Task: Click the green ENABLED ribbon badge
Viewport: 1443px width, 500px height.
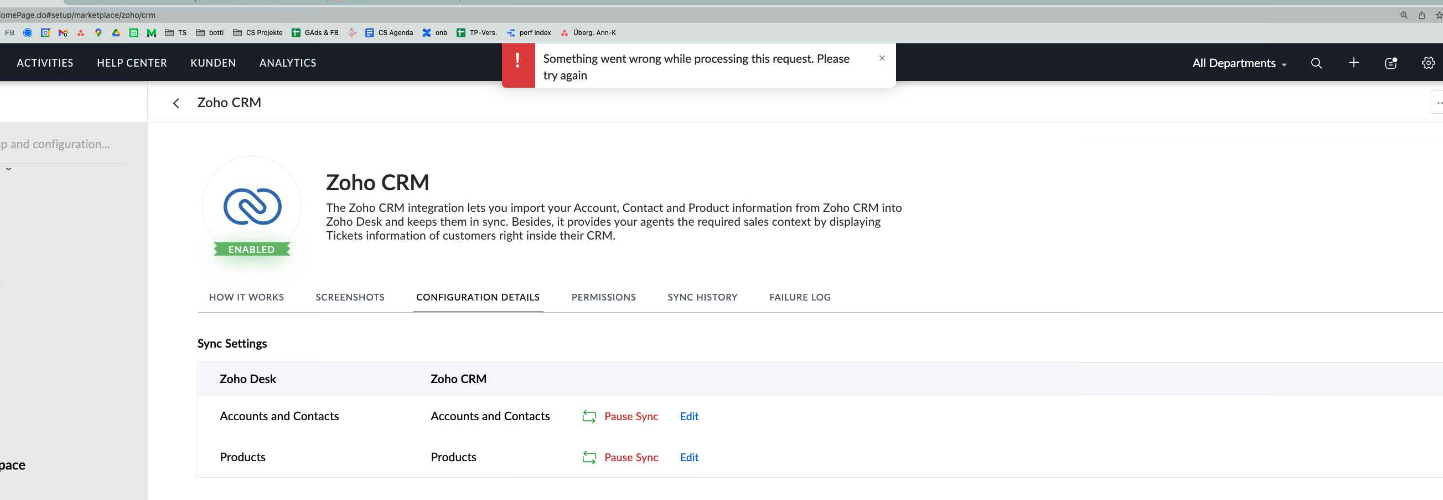Action: 252,249
